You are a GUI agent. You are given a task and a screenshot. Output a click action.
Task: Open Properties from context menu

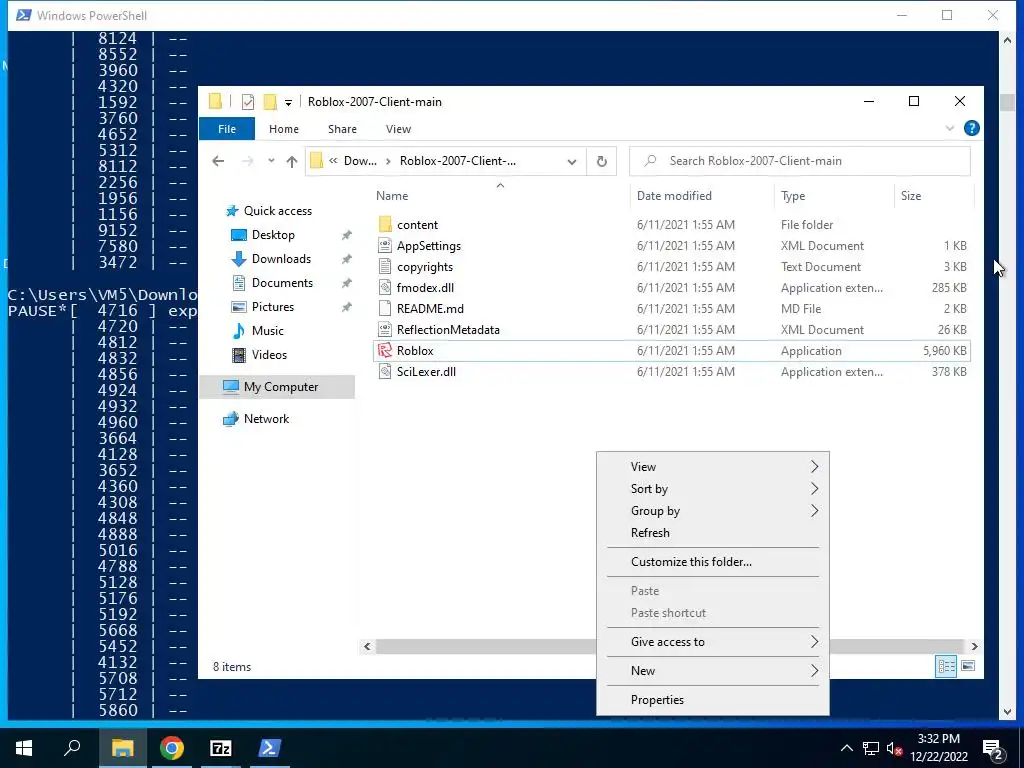tap(712, 699)
